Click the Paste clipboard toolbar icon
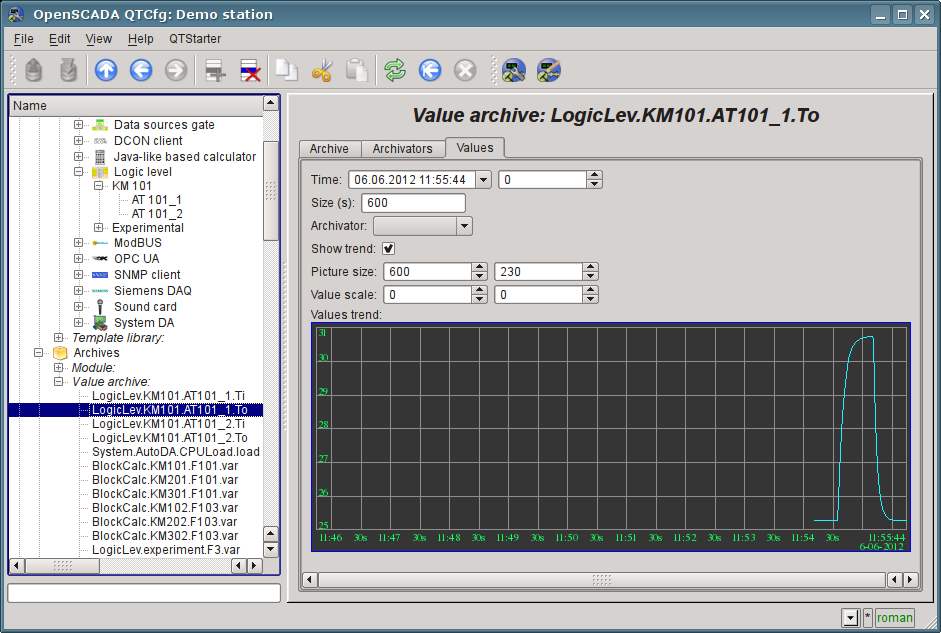 [357, 70]
